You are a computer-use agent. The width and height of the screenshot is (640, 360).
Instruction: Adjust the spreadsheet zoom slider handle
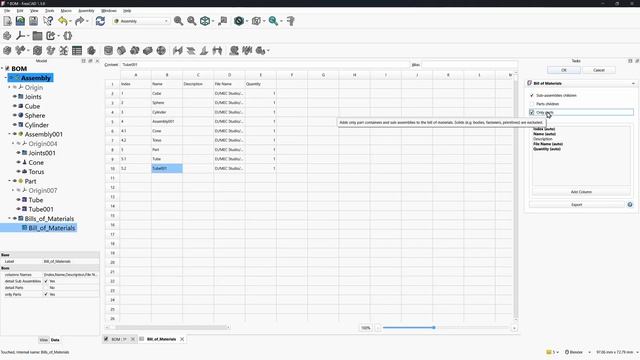click(434, 328)
